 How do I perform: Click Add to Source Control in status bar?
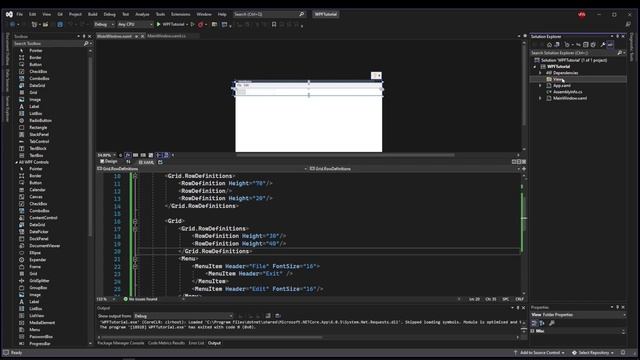tap(539, 353)
